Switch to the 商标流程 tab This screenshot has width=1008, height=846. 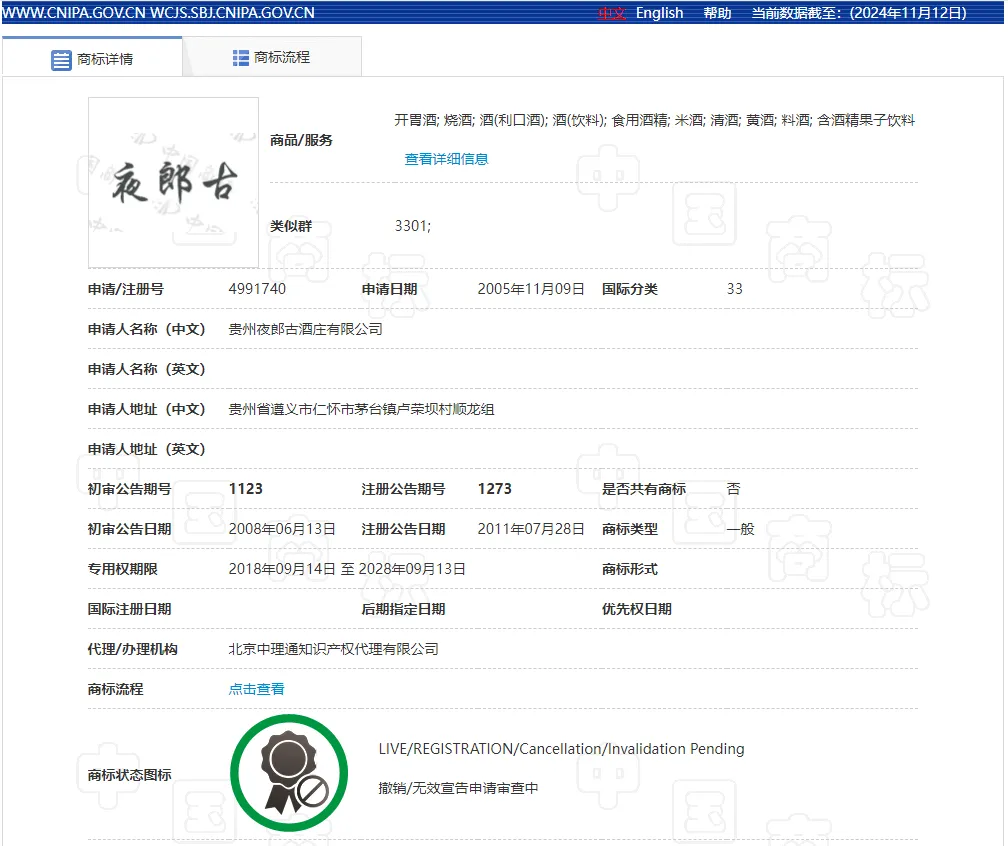pyautogui.click(x=272, y=57)
